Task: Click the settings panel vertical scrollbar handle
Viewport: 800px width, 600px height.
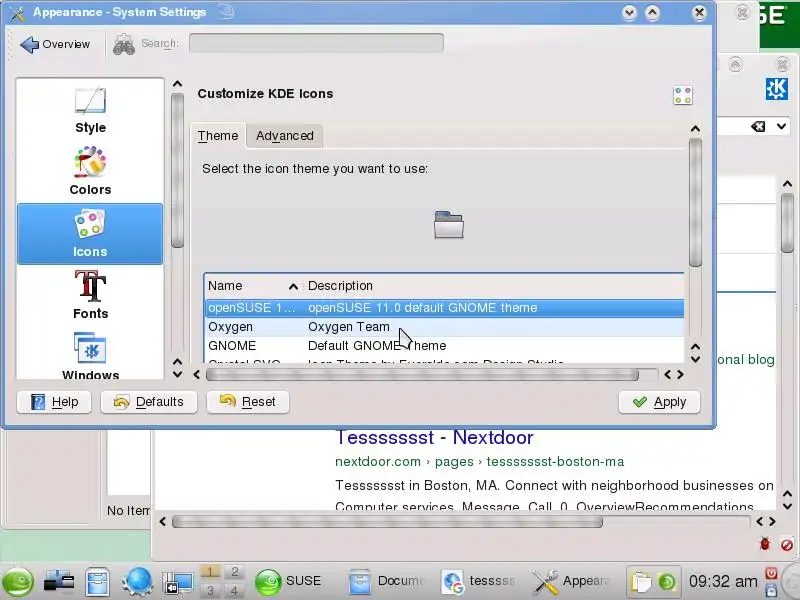Action: 695,202
